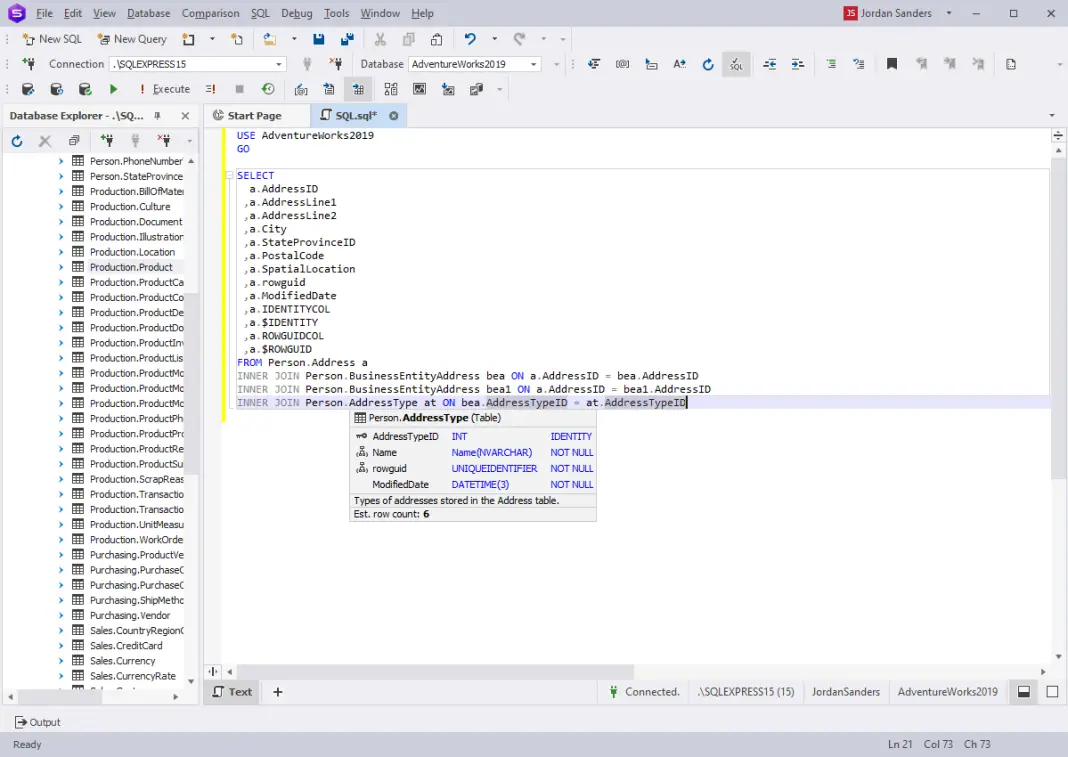Image resolution: width=1068 pixels, height=757 pixels.
Task: Click the Execute button label
Action: [x=170, y=89]
